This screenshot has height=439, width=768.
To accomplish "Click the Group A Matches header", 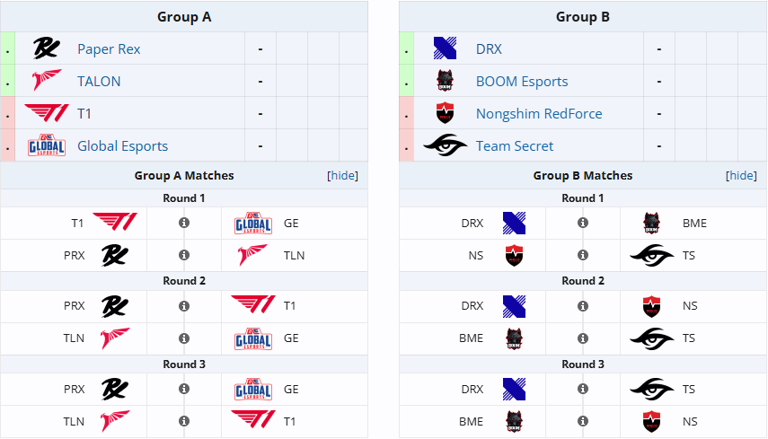I will pyautogui.click(x=184, y=176).
